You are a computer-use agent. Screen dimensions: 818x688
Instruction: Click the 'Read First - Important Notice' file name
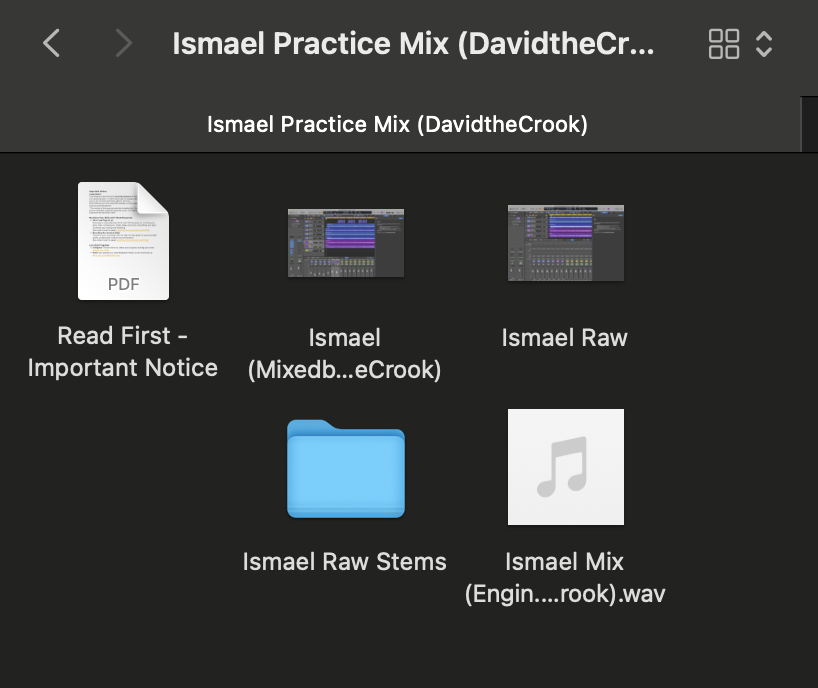[123, 351]
